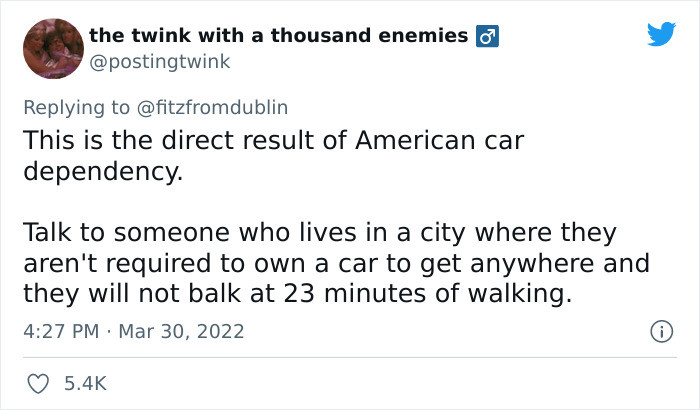Screen dimensions: 700x410
Task: Open the 'the twink with a thousand enemies' display name
Action: point(279,35)
